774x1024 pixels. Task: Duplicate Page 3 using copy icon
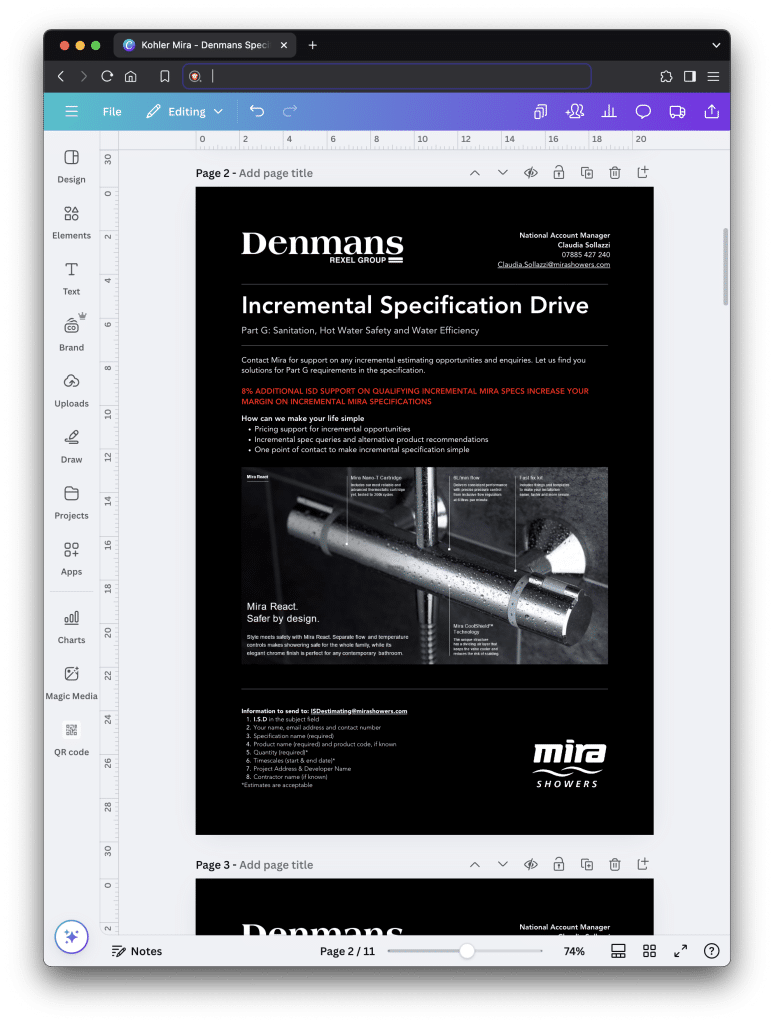(587, 865)
